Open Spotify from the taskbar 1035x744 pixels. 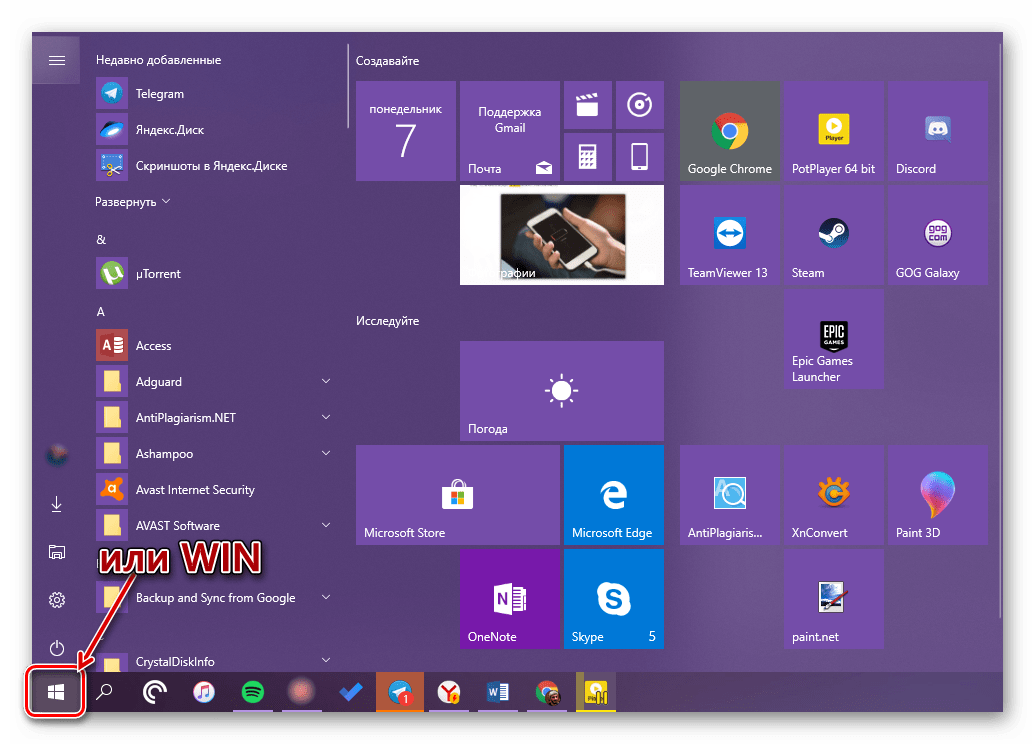[253, 692]
